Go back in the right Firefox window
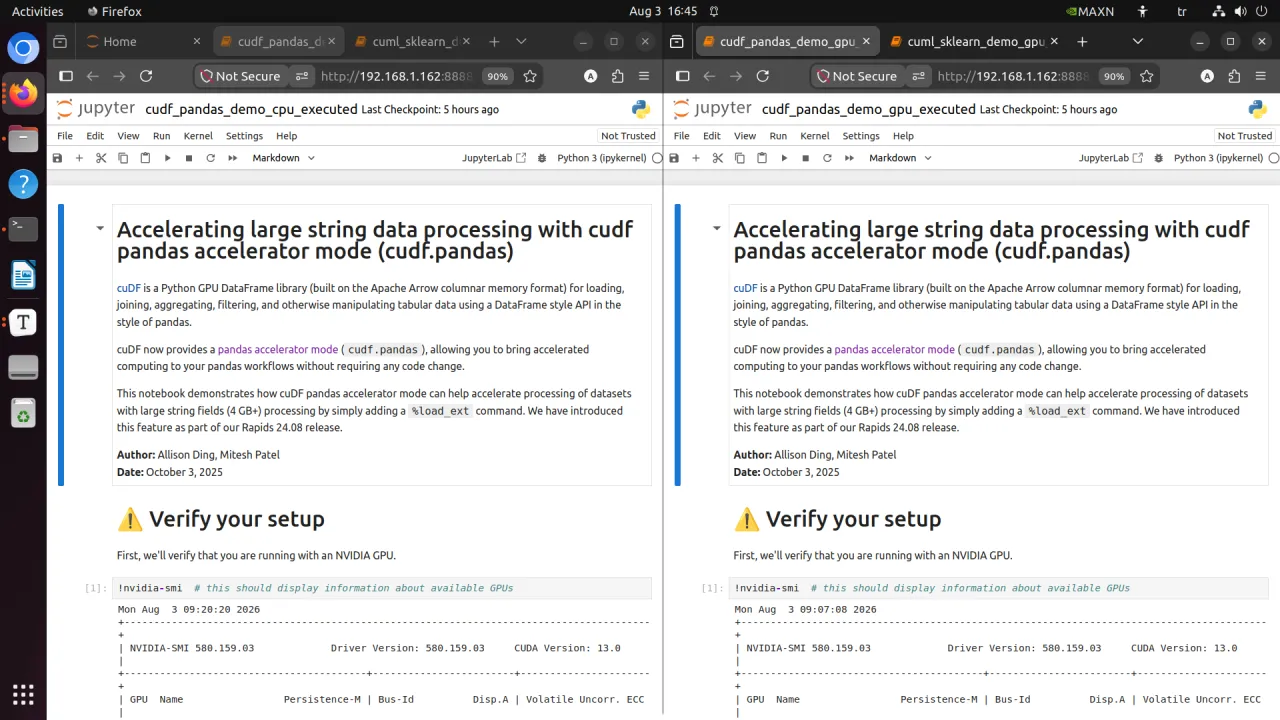This screenshot has height=720, width=1280. (x=709, y=76)
